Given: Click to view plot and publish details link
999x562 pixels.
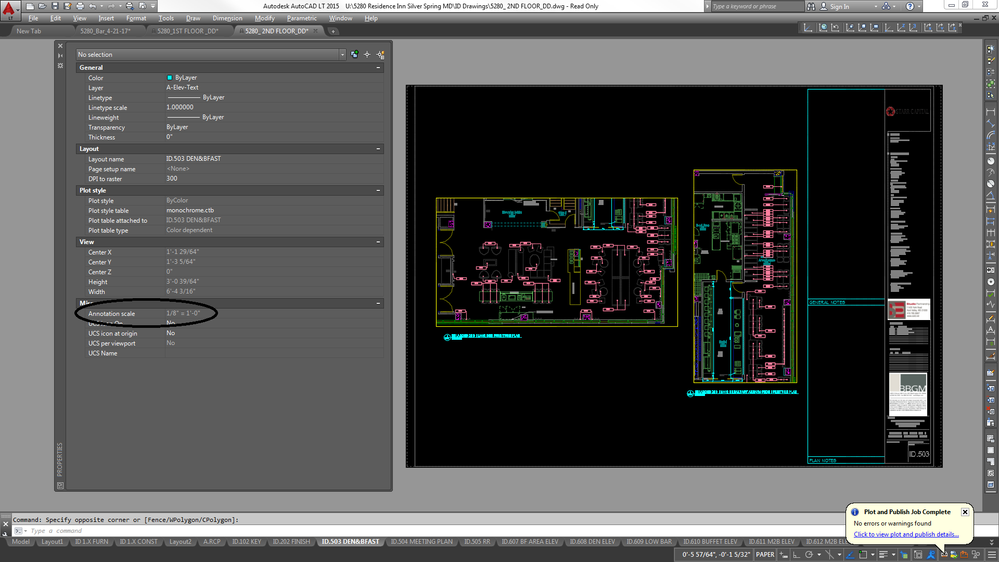Looking at the screenshot, I should coord(906,535).
